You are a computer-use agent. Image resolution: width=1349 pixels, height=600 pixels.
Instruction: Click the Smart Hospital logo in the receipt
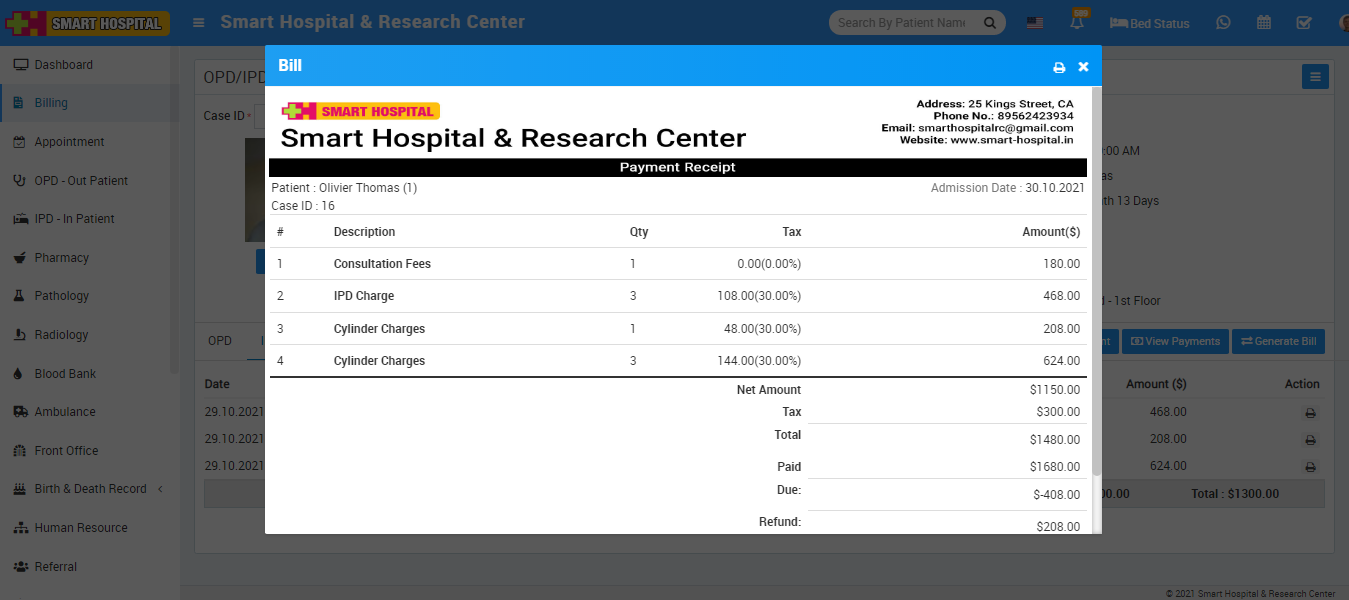[360, 111]
